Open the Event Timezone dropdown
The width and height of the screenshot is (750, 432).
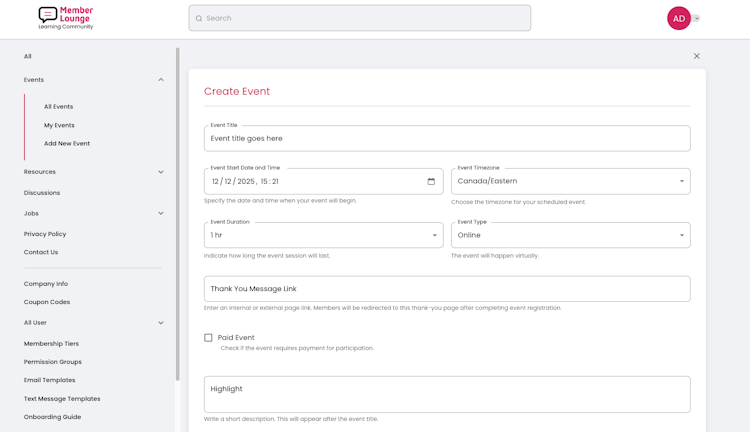[570, 182]
